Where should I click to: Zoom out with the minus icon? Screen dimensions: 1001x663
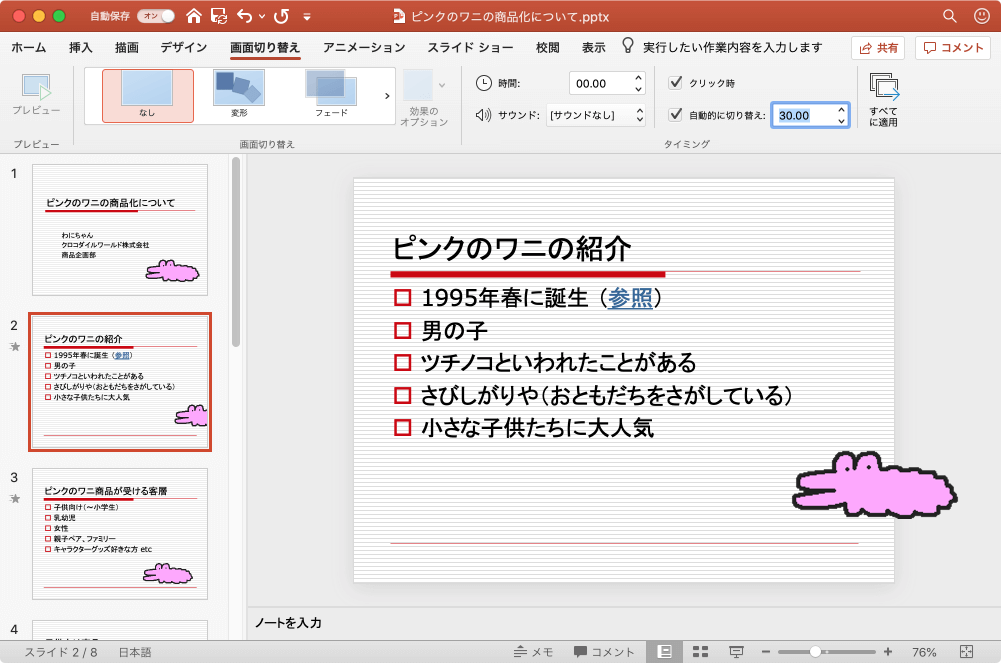(x=765, y=652)
